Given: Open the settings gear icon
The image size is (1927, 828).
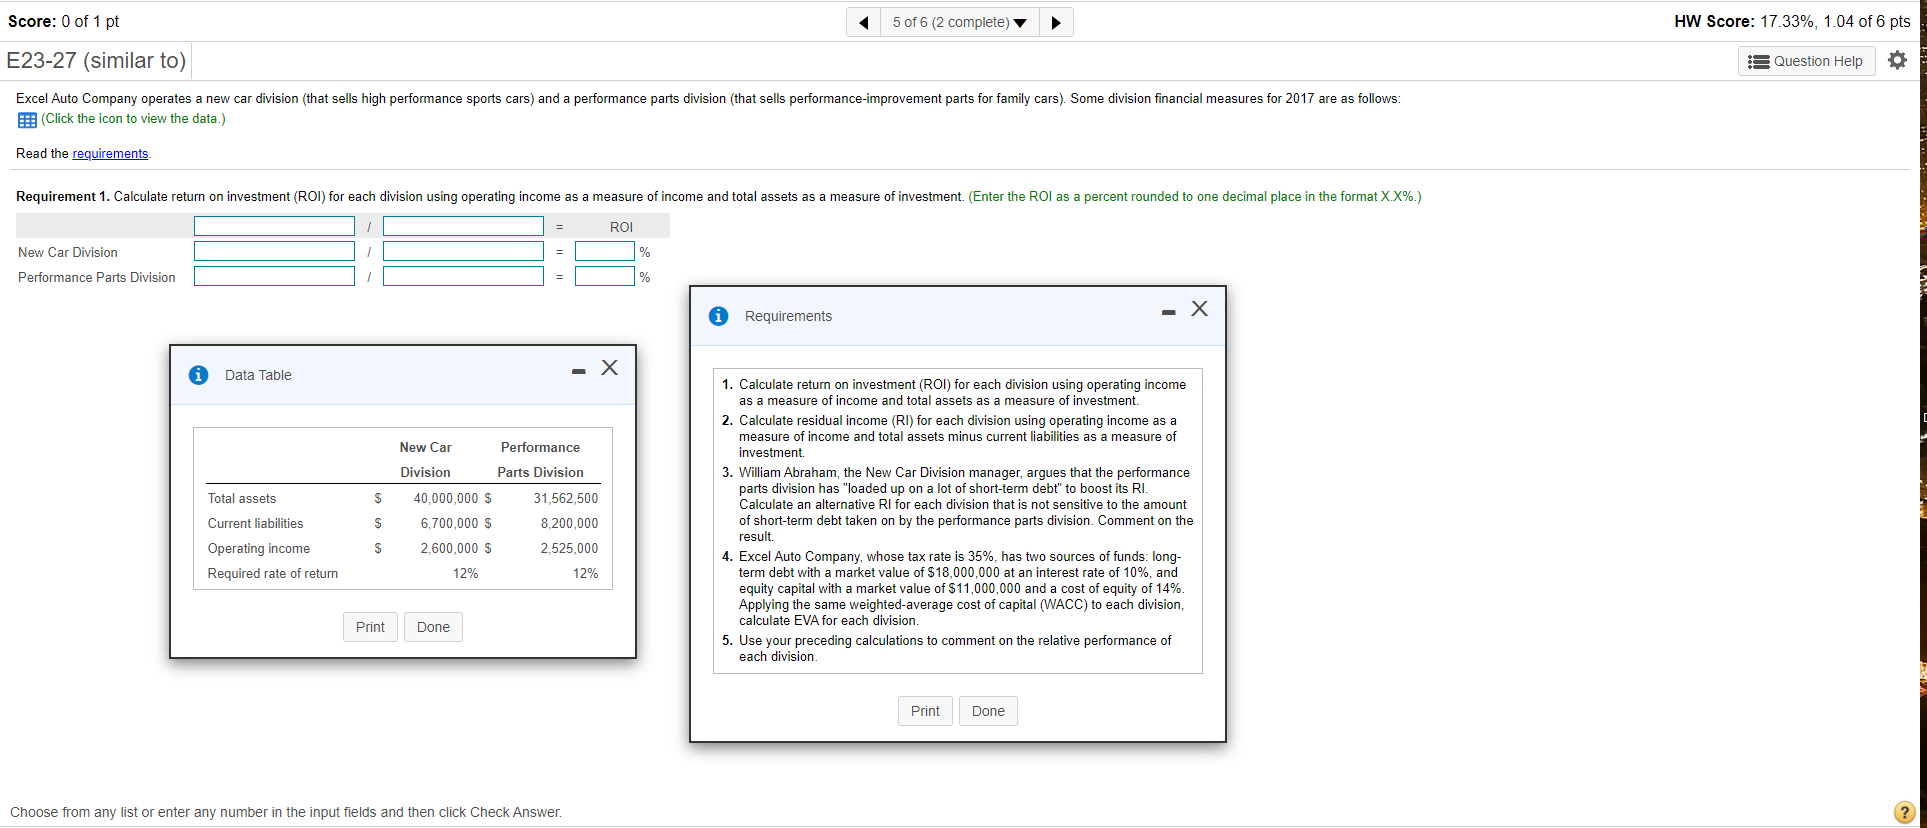Looking at the screenshot, I should (1897, 60).
